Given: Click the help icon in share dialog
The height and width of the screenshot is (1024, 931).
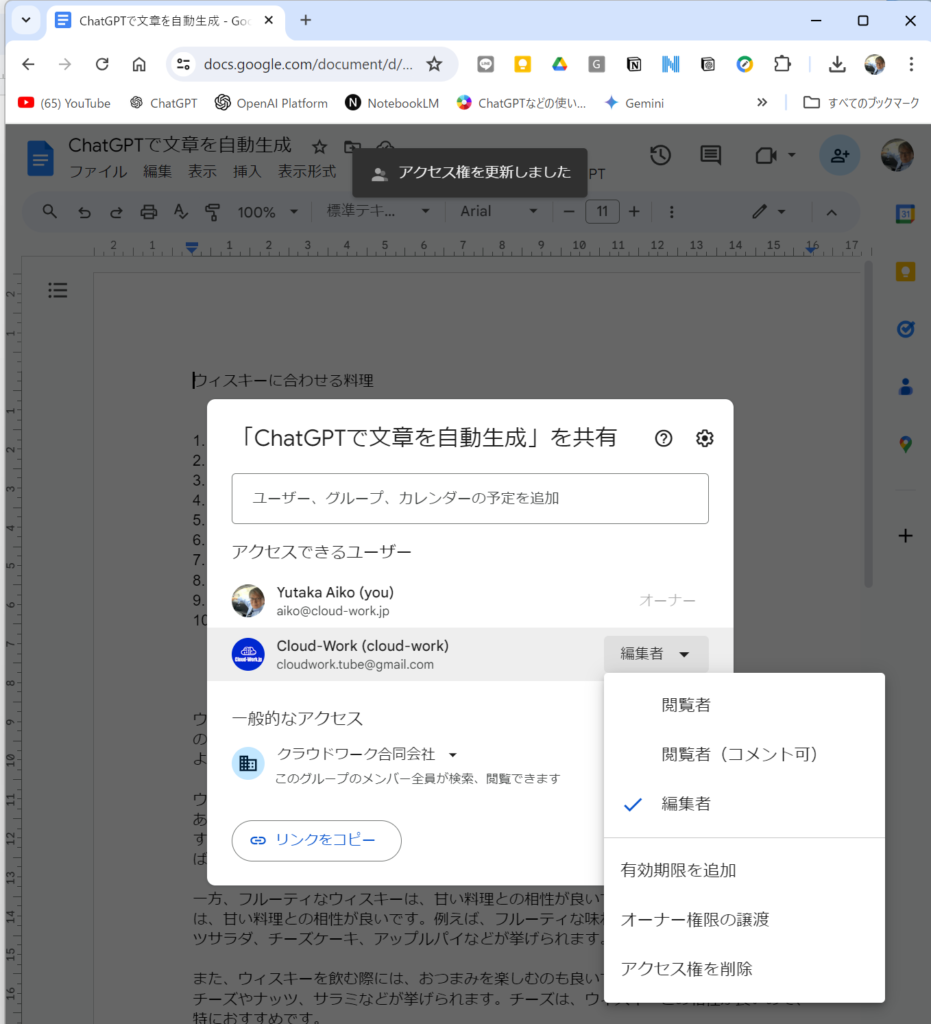Looking at the screenshot, I should coord(663,438).
